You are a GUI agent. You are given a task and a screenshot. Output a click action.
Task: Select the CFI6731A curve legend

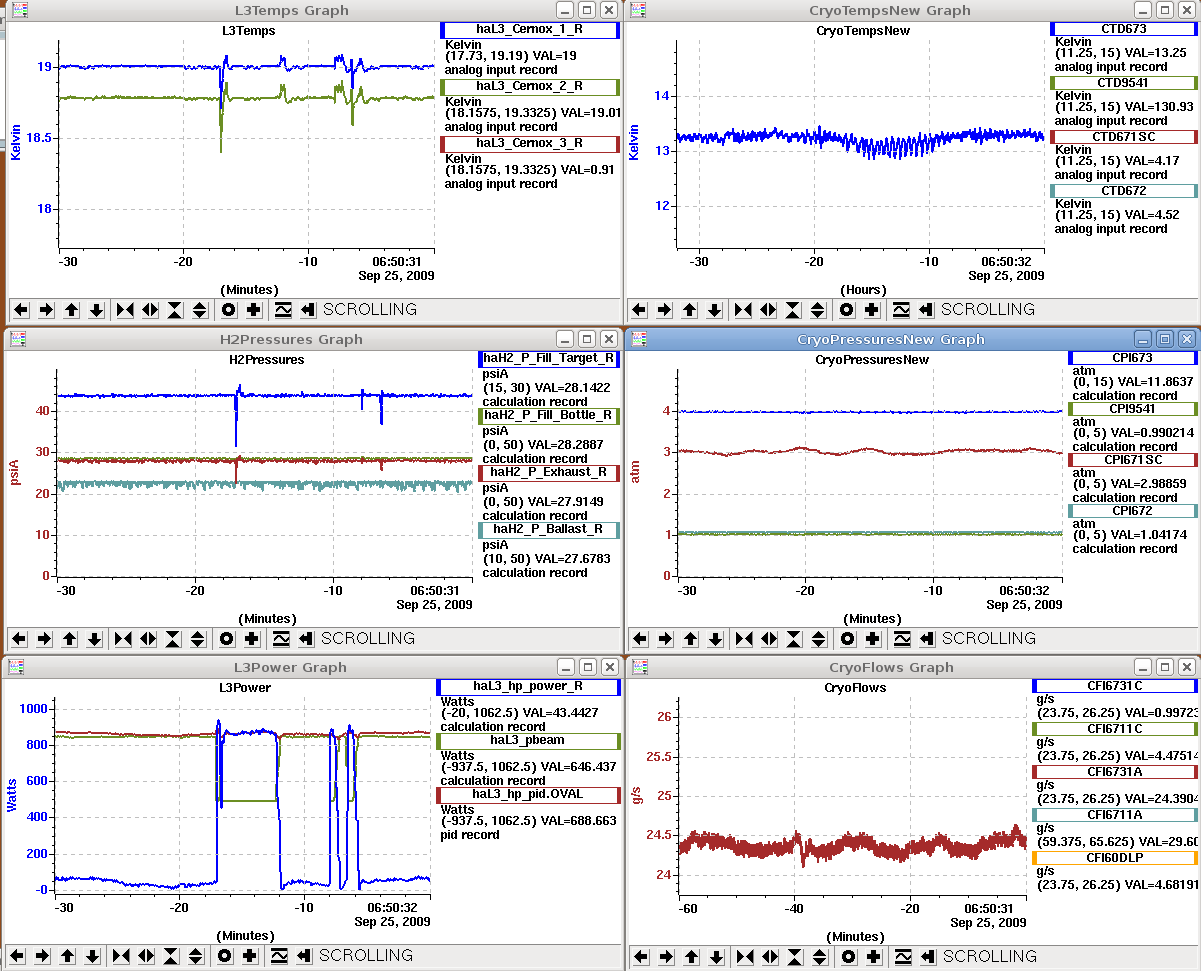pos(1115,771)
